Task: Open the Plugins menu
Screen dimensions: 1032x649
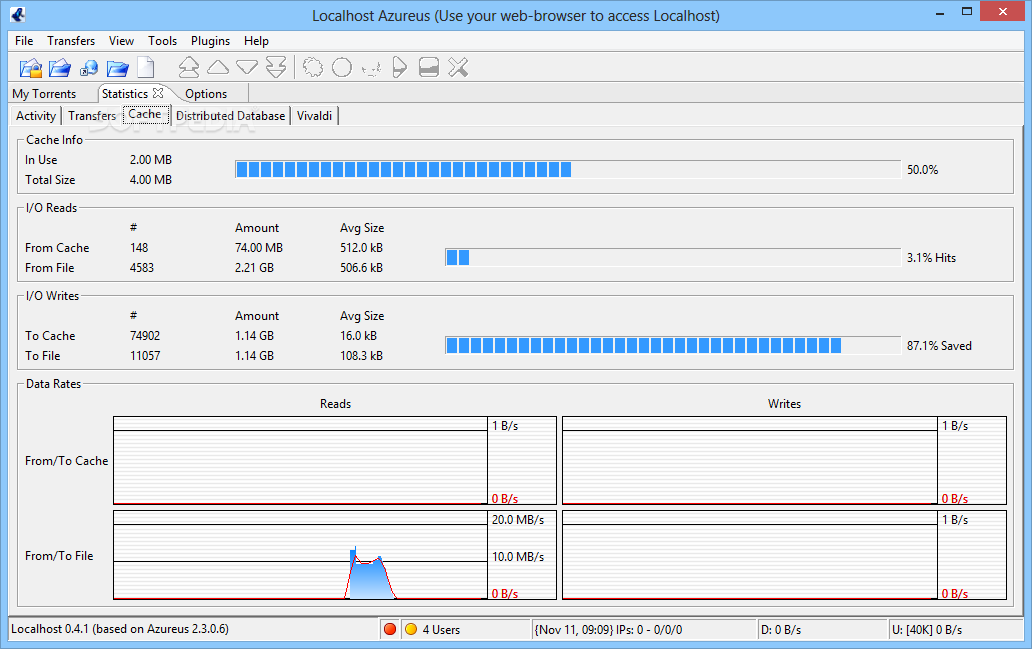Action: [x=211, y=41]
